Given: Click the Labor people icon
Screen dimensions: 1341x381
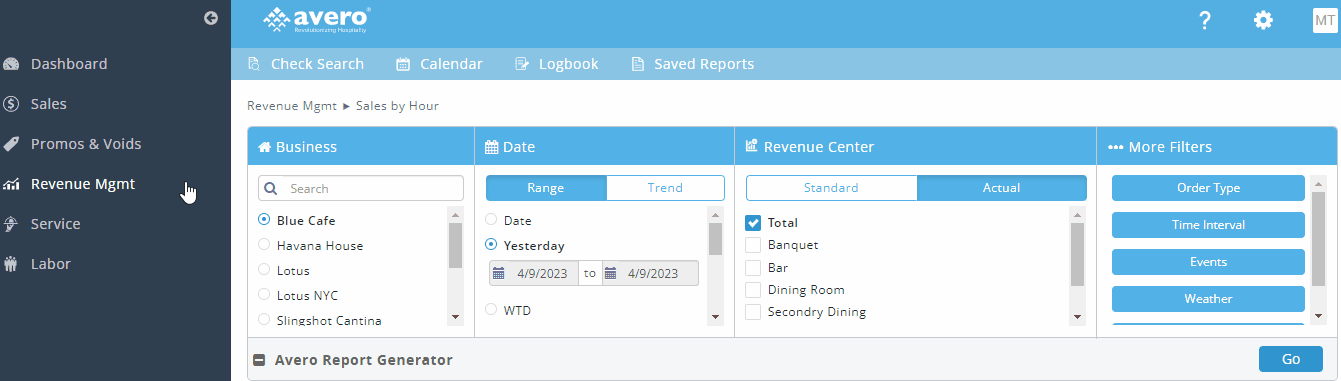Looking at the screenshot, I should (x=12, y=264).
